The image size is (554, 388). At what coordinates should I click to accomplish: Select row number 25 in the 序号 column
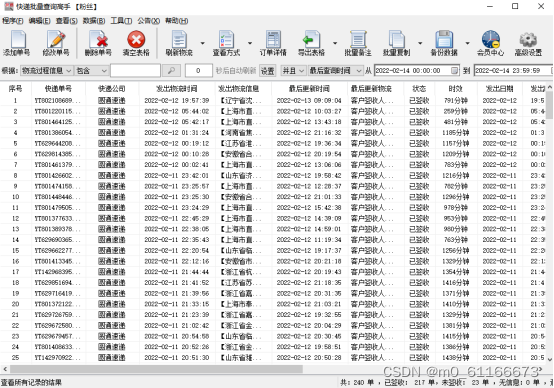[16, 358]
